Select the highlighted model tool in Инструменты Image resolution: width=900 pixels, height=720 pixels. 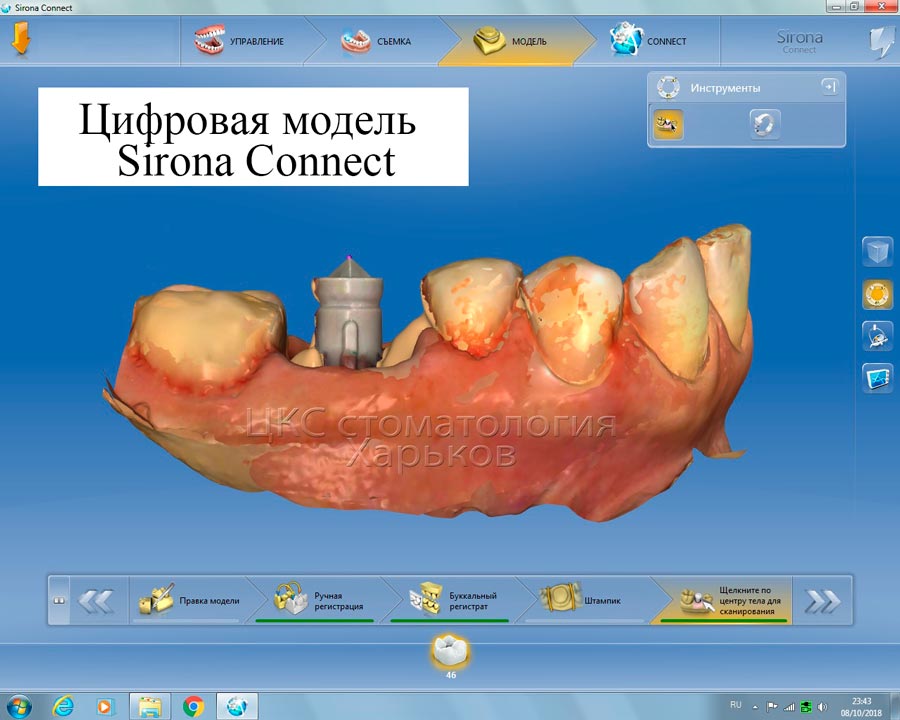coord(668,123)
